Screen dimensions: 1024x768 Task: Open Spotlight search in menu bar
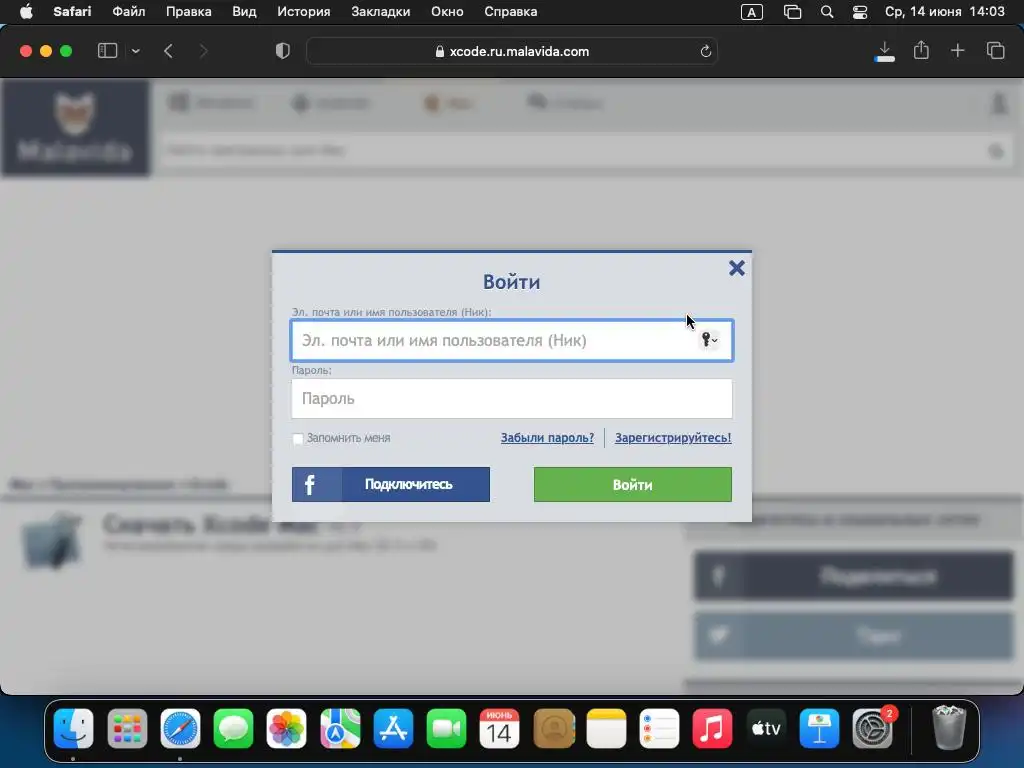[x=827, y=12]
